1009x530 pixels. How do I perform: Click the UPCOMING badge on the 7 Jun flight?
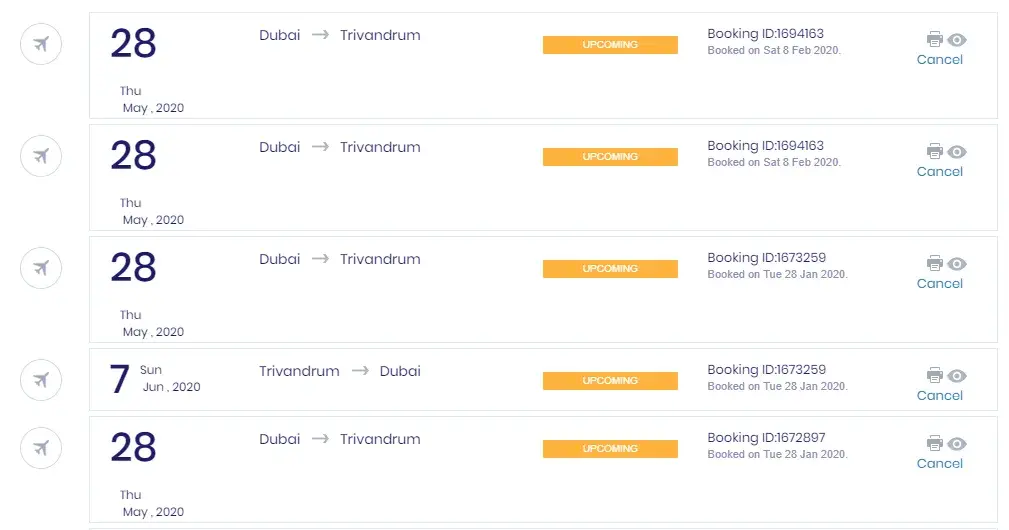[x=610, y=381]
